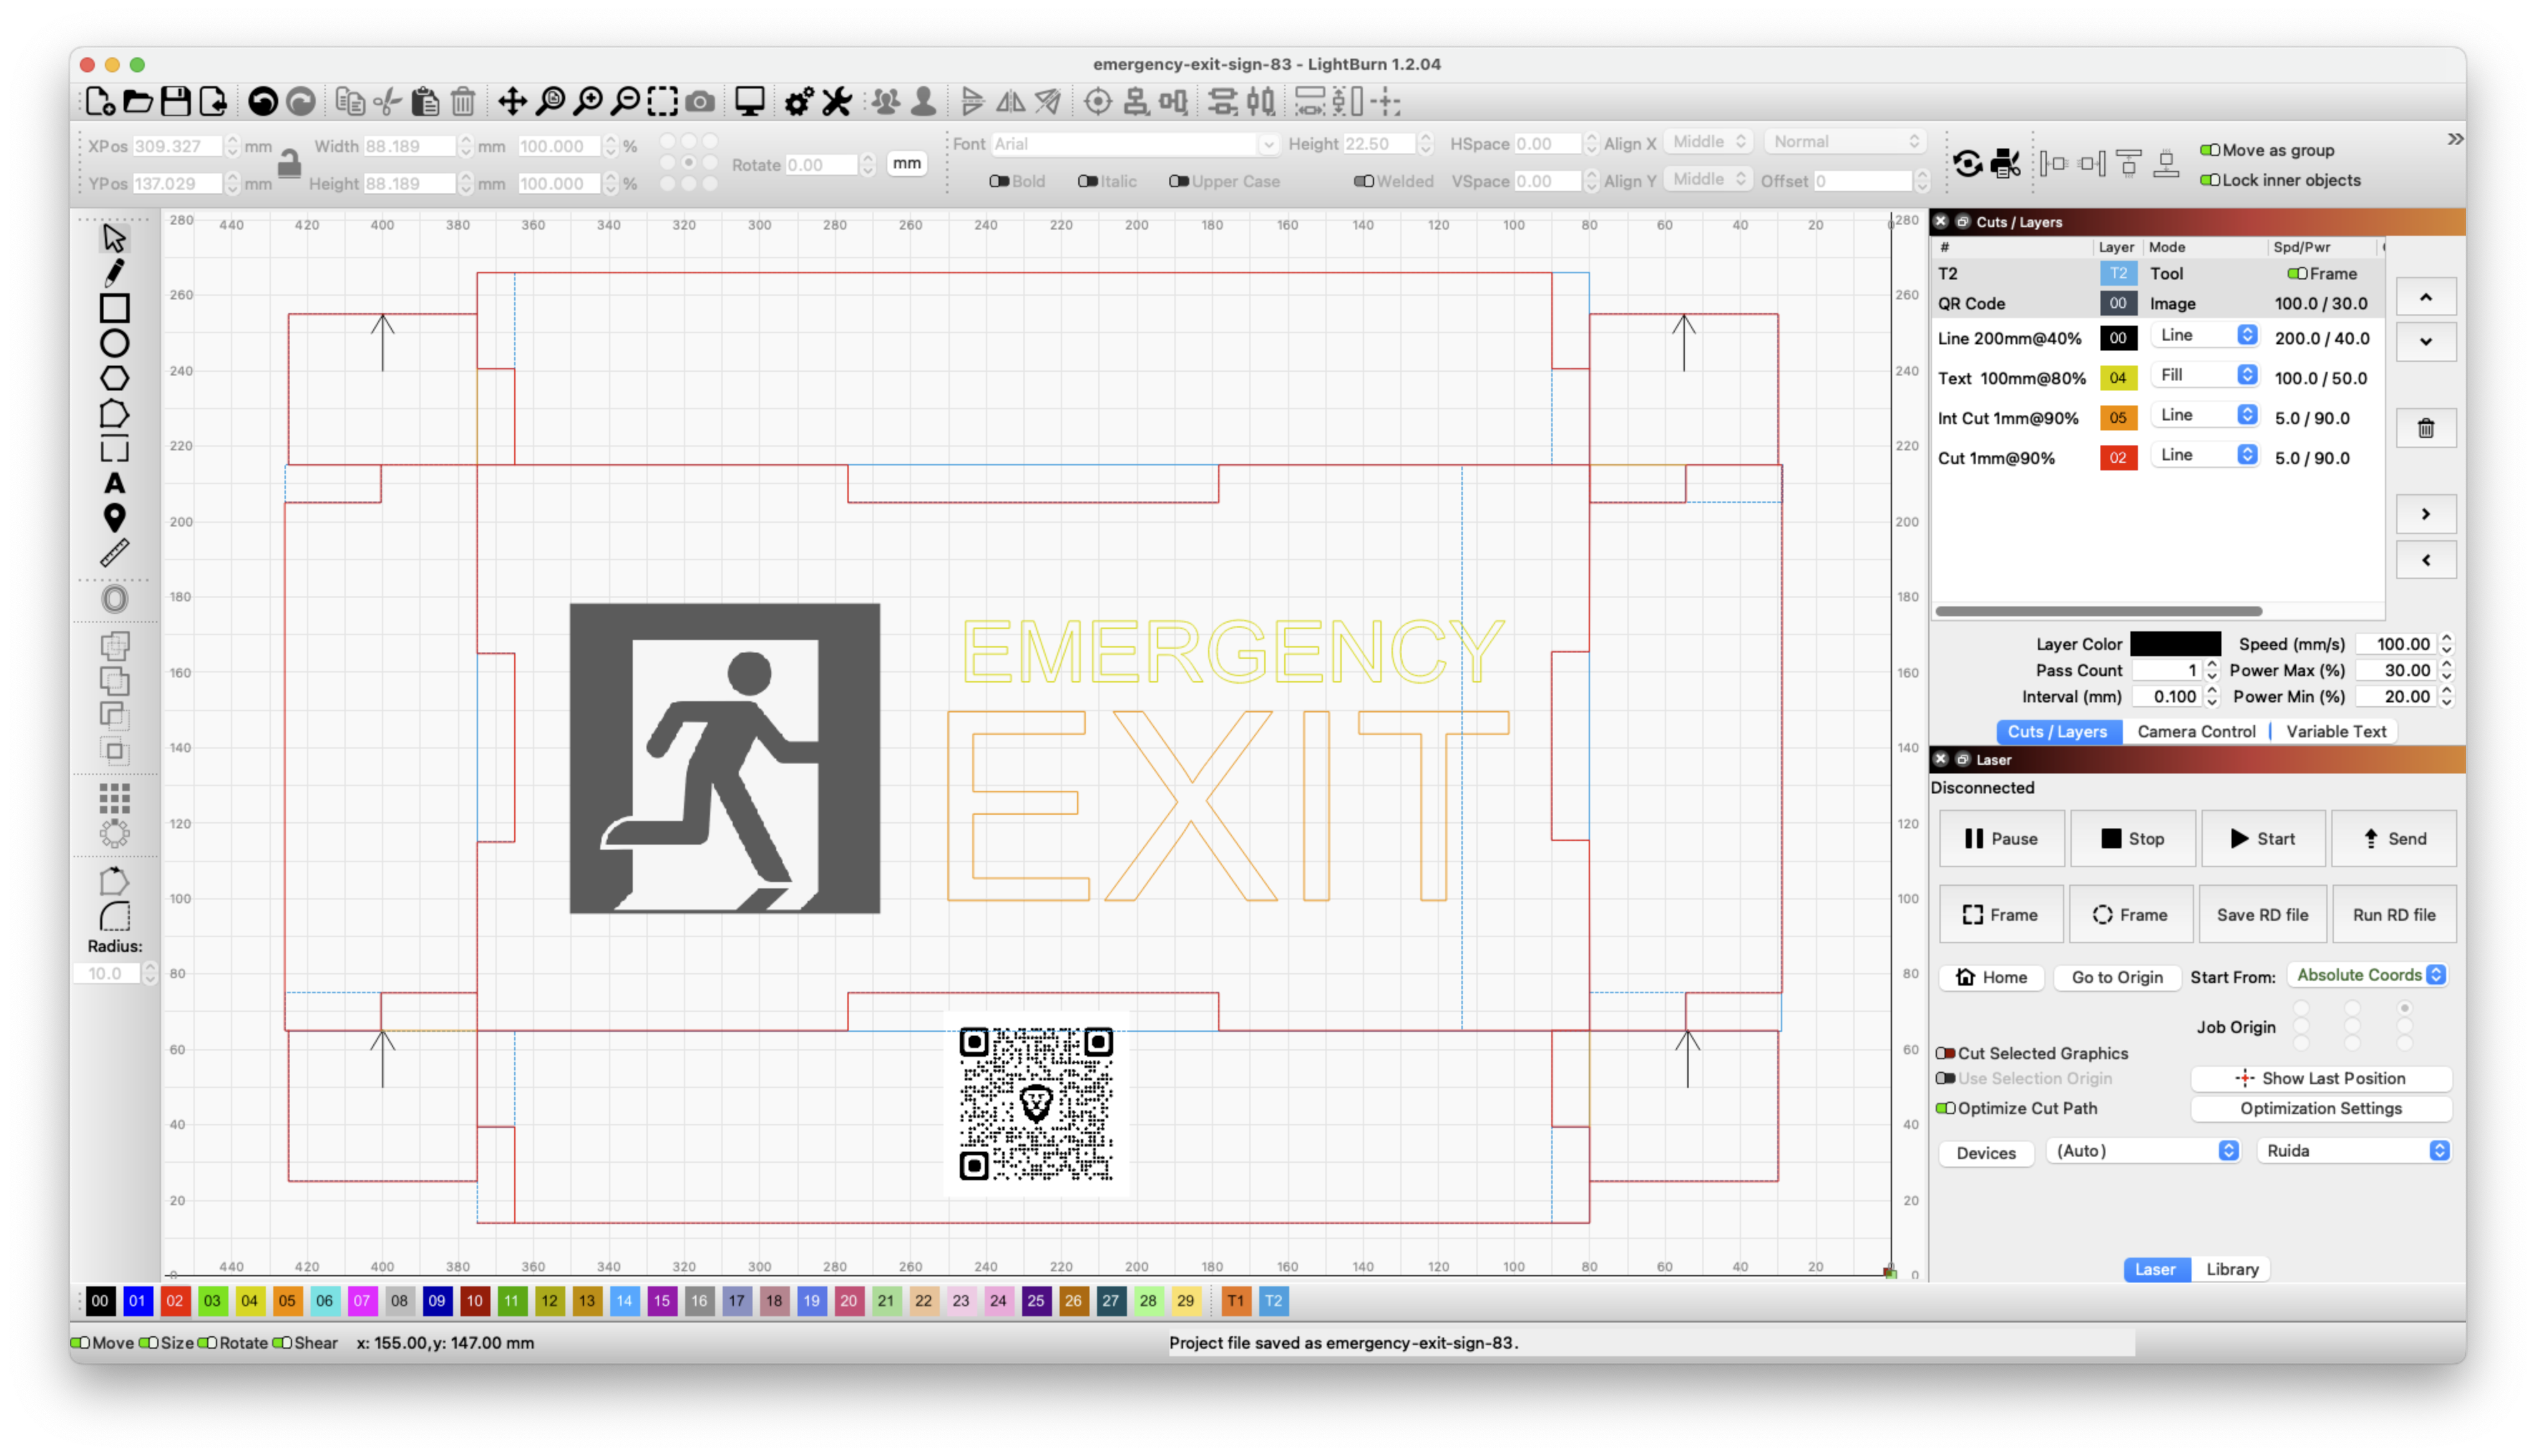This screenshot has height=1456, width=2536.
Task: Select the Rectangle drawing tool
Action: [x=114, y=308]
